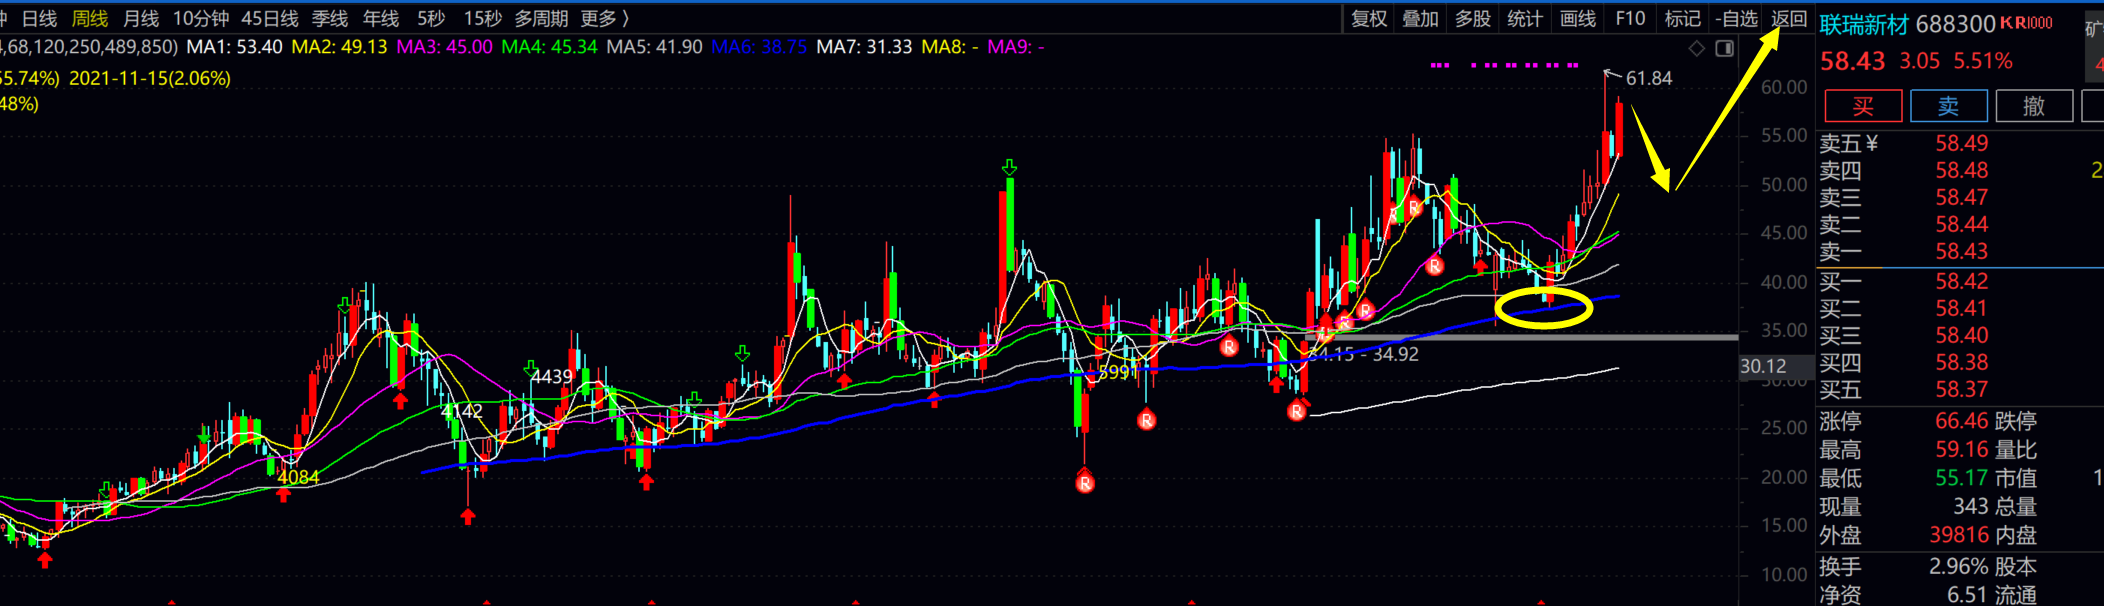
Task: Open the 画线 drawing tools
Action: click(1578, 19)
